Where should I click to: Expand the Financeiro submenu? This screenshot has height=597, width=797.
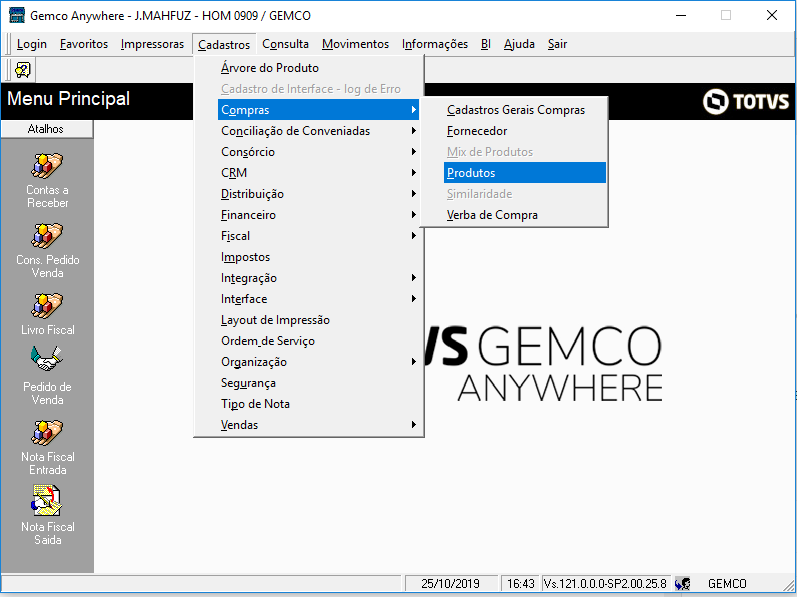pyautogui.click(x=318, y=215)
